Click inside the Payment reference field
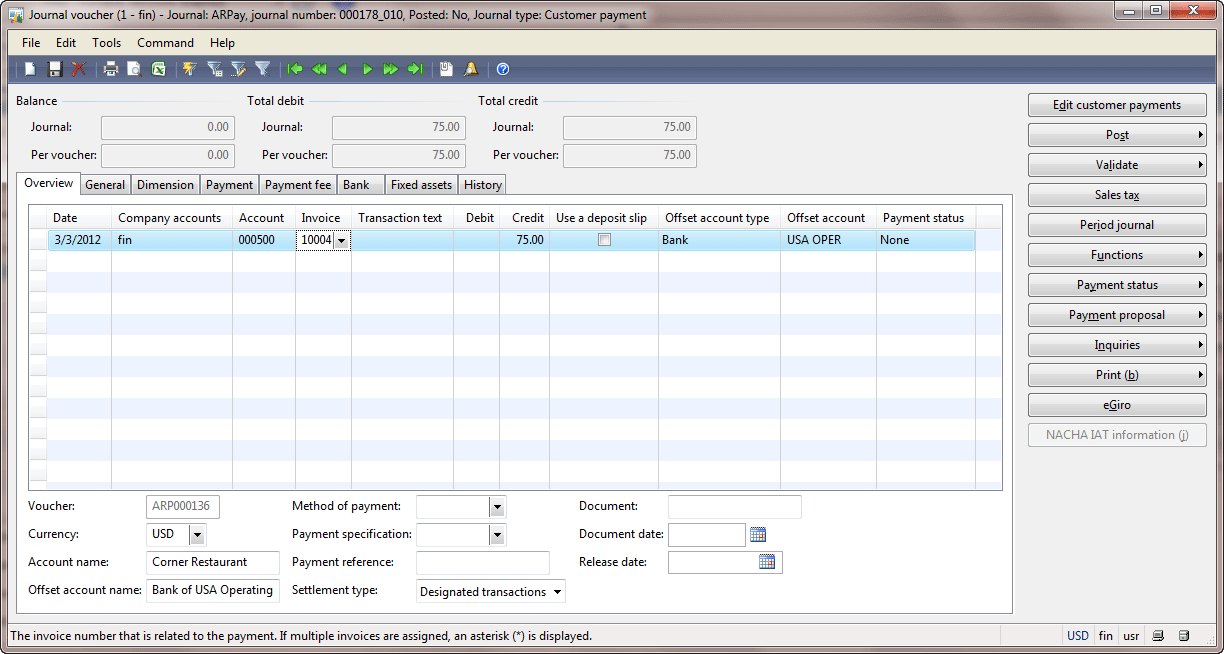The height and width of the screenshot is (654, 1224). [x=481, y=562]
